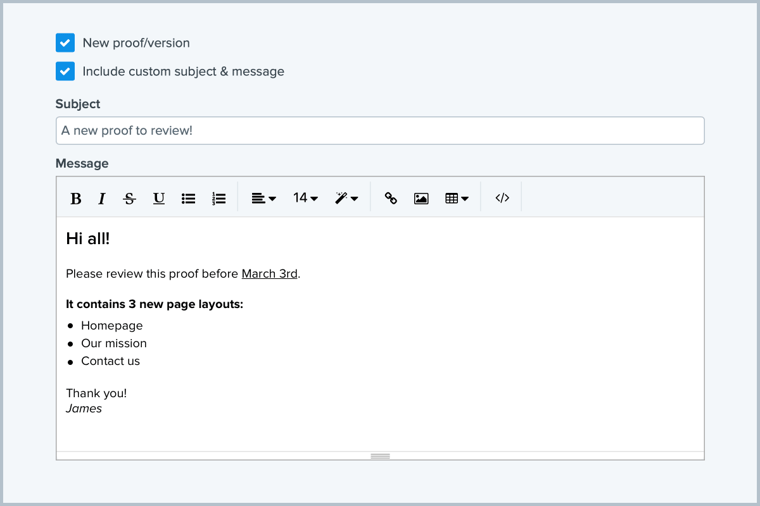
Task: Open the font size 14 dropdown
Action: (305, 198)
